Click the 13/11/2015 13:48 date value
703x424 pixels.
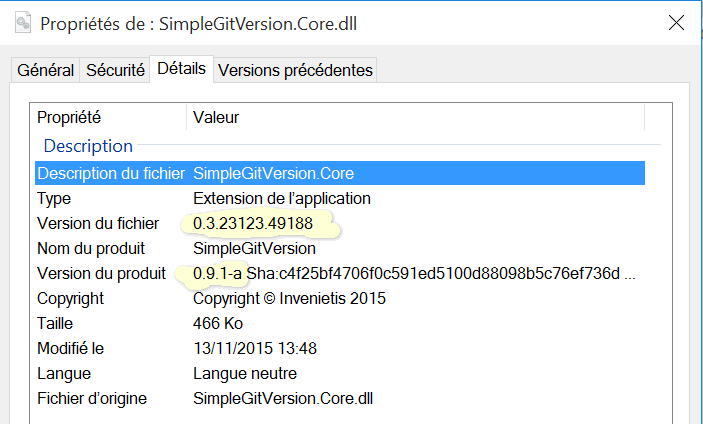[x=255, y=349]
